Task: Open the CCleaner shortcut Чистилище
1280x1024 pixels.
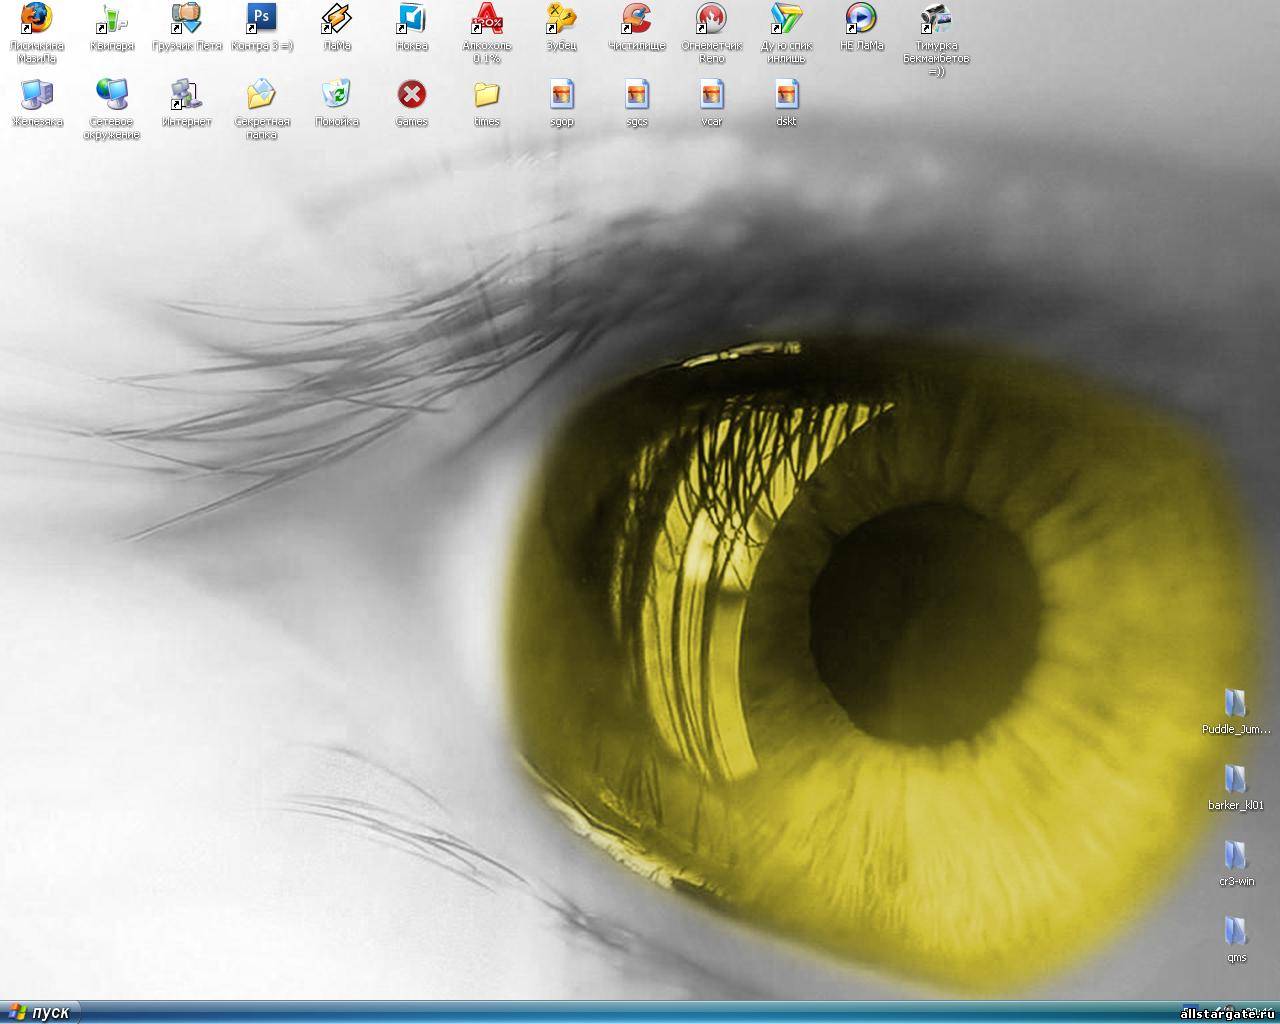Action: click(636, 19)
